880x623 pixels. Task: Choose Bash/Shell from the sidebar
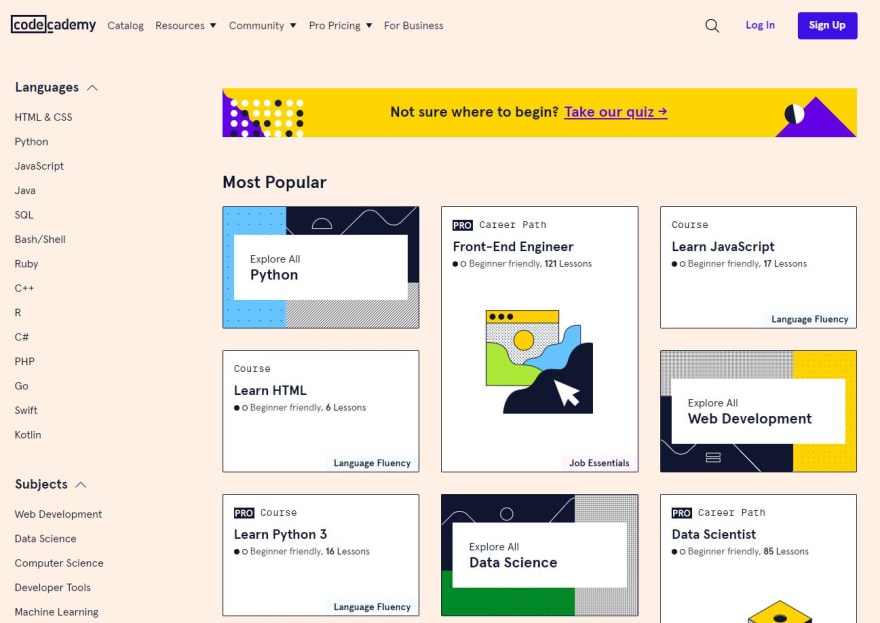point(40,240)
